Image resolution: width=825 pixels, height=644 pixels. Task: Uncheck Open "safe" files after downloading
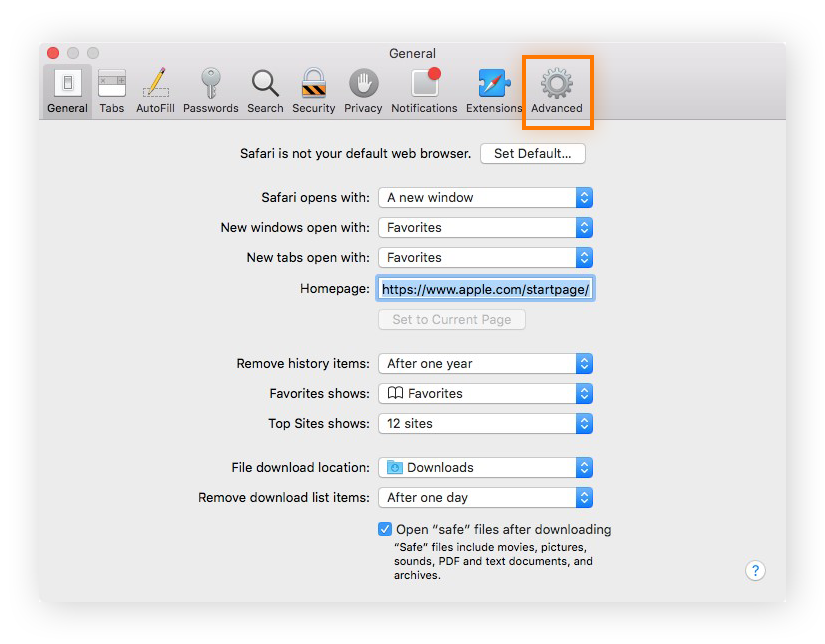click(x=385, y=529)
